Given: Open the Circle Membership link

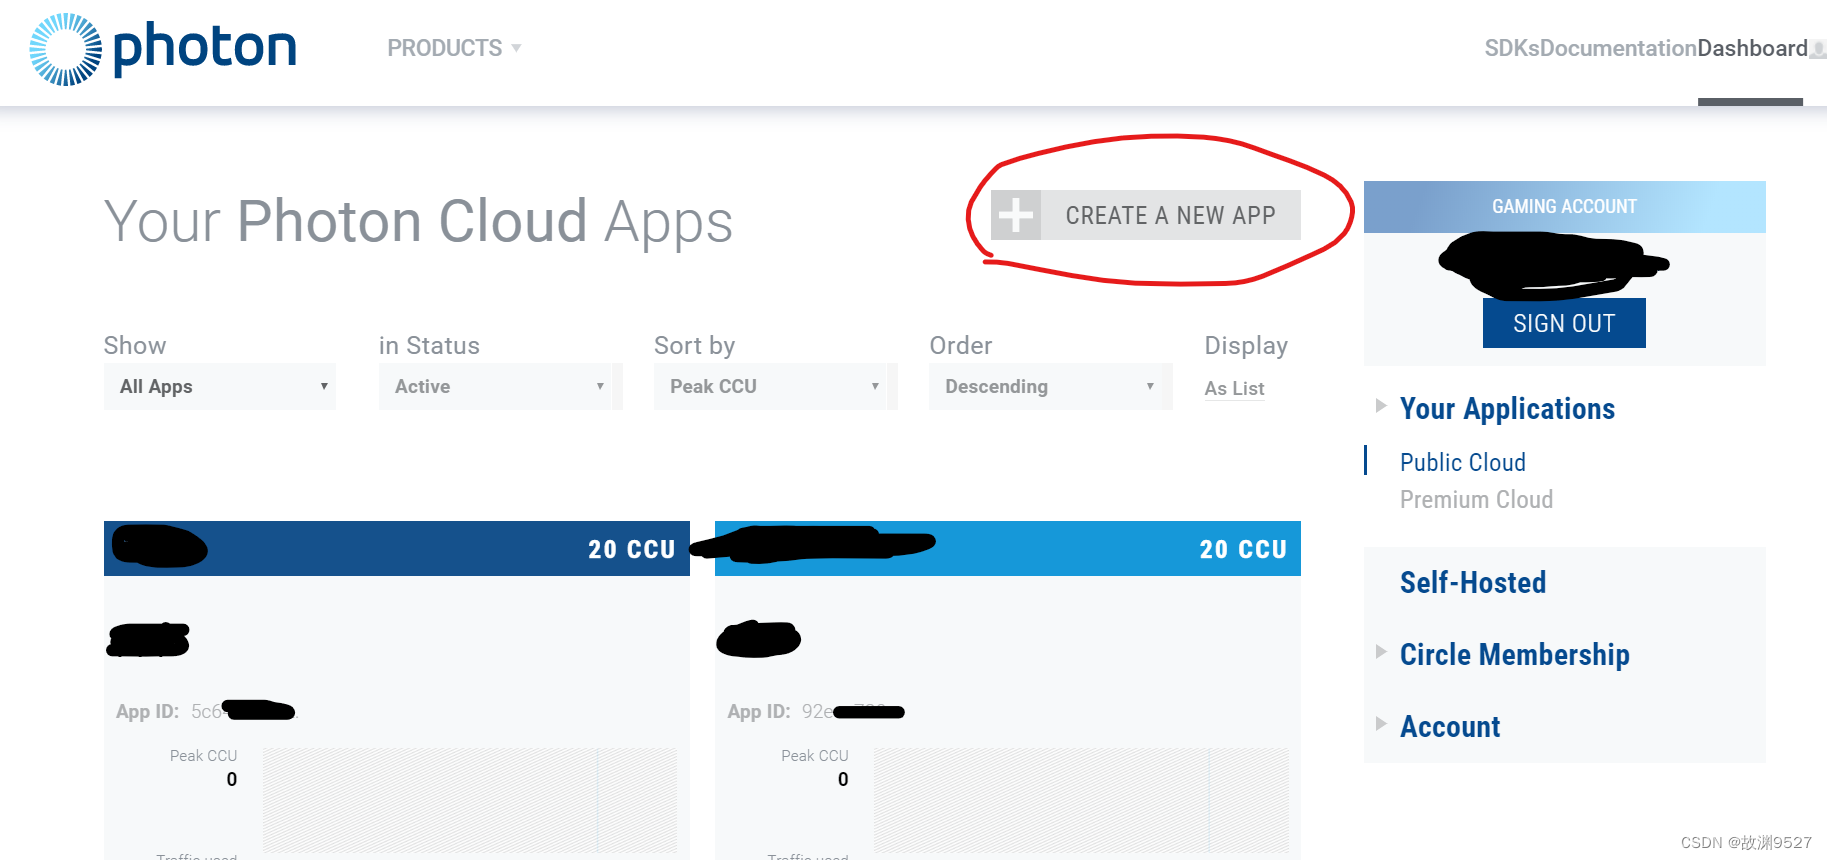Looking at the screenshot, I should 1515,654.
